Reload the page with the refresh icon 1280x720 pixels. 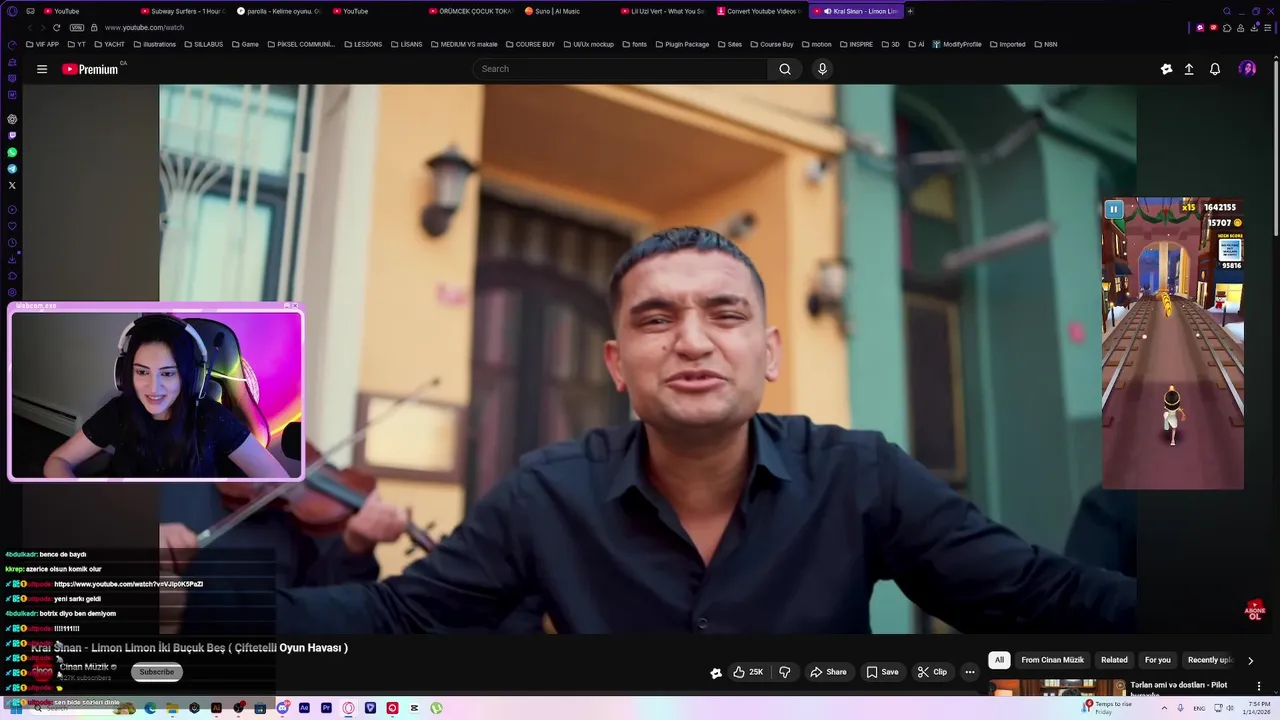pyautogui.click(x=59, y=27)
